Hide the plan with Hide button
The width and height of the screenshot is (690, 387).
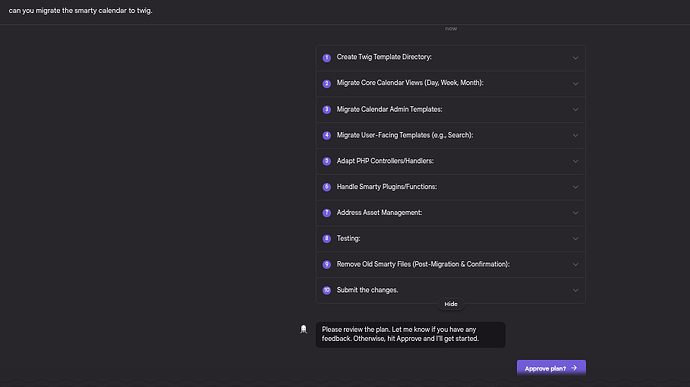tap(451, 304)
